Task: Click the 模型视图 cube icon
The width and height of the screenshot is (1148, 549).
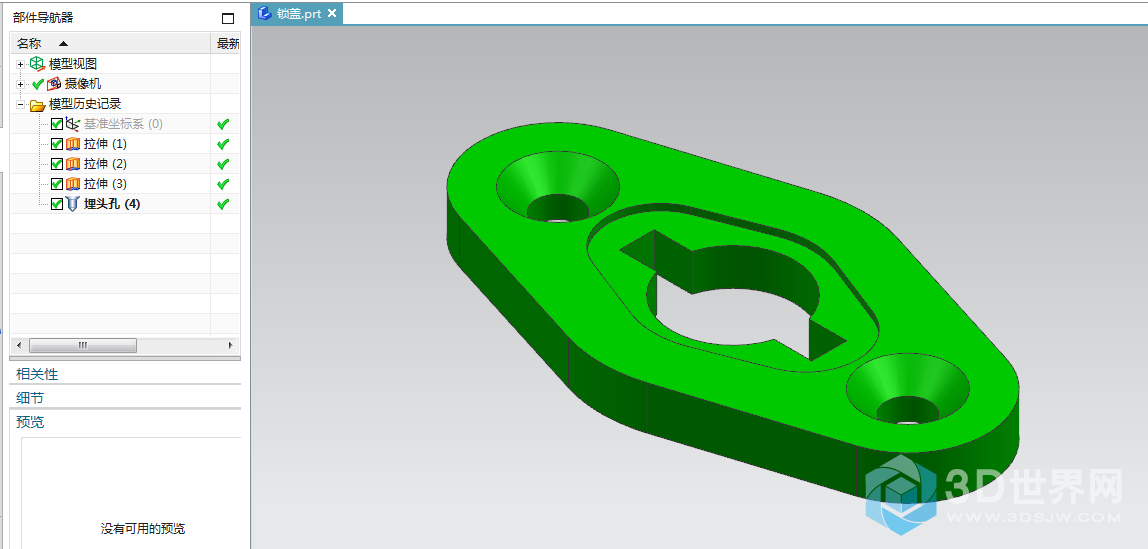Action: click(x=37, y=64)
